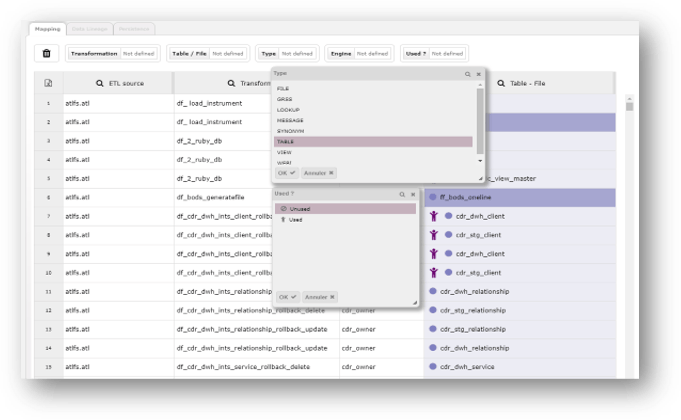Click the purple dot beside cdr_dwh_service
Screen dimensions: 681x420
coord(433,366)
